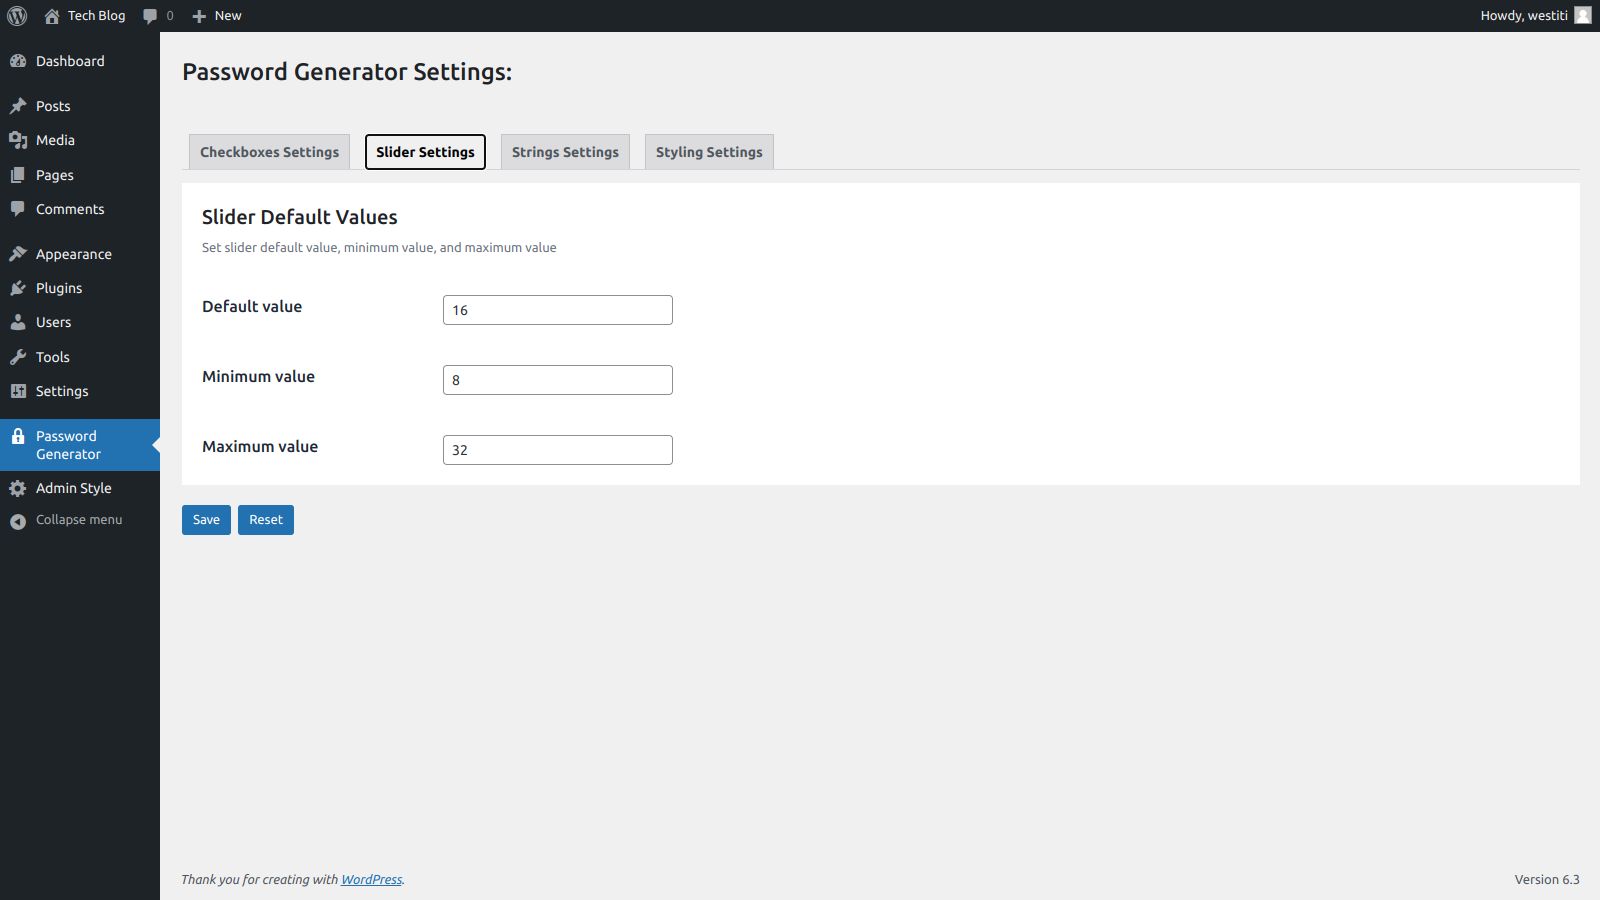Select the Strings Settings tab
The width and height of the screenshot is (1600, 900).
pos(564,151)
